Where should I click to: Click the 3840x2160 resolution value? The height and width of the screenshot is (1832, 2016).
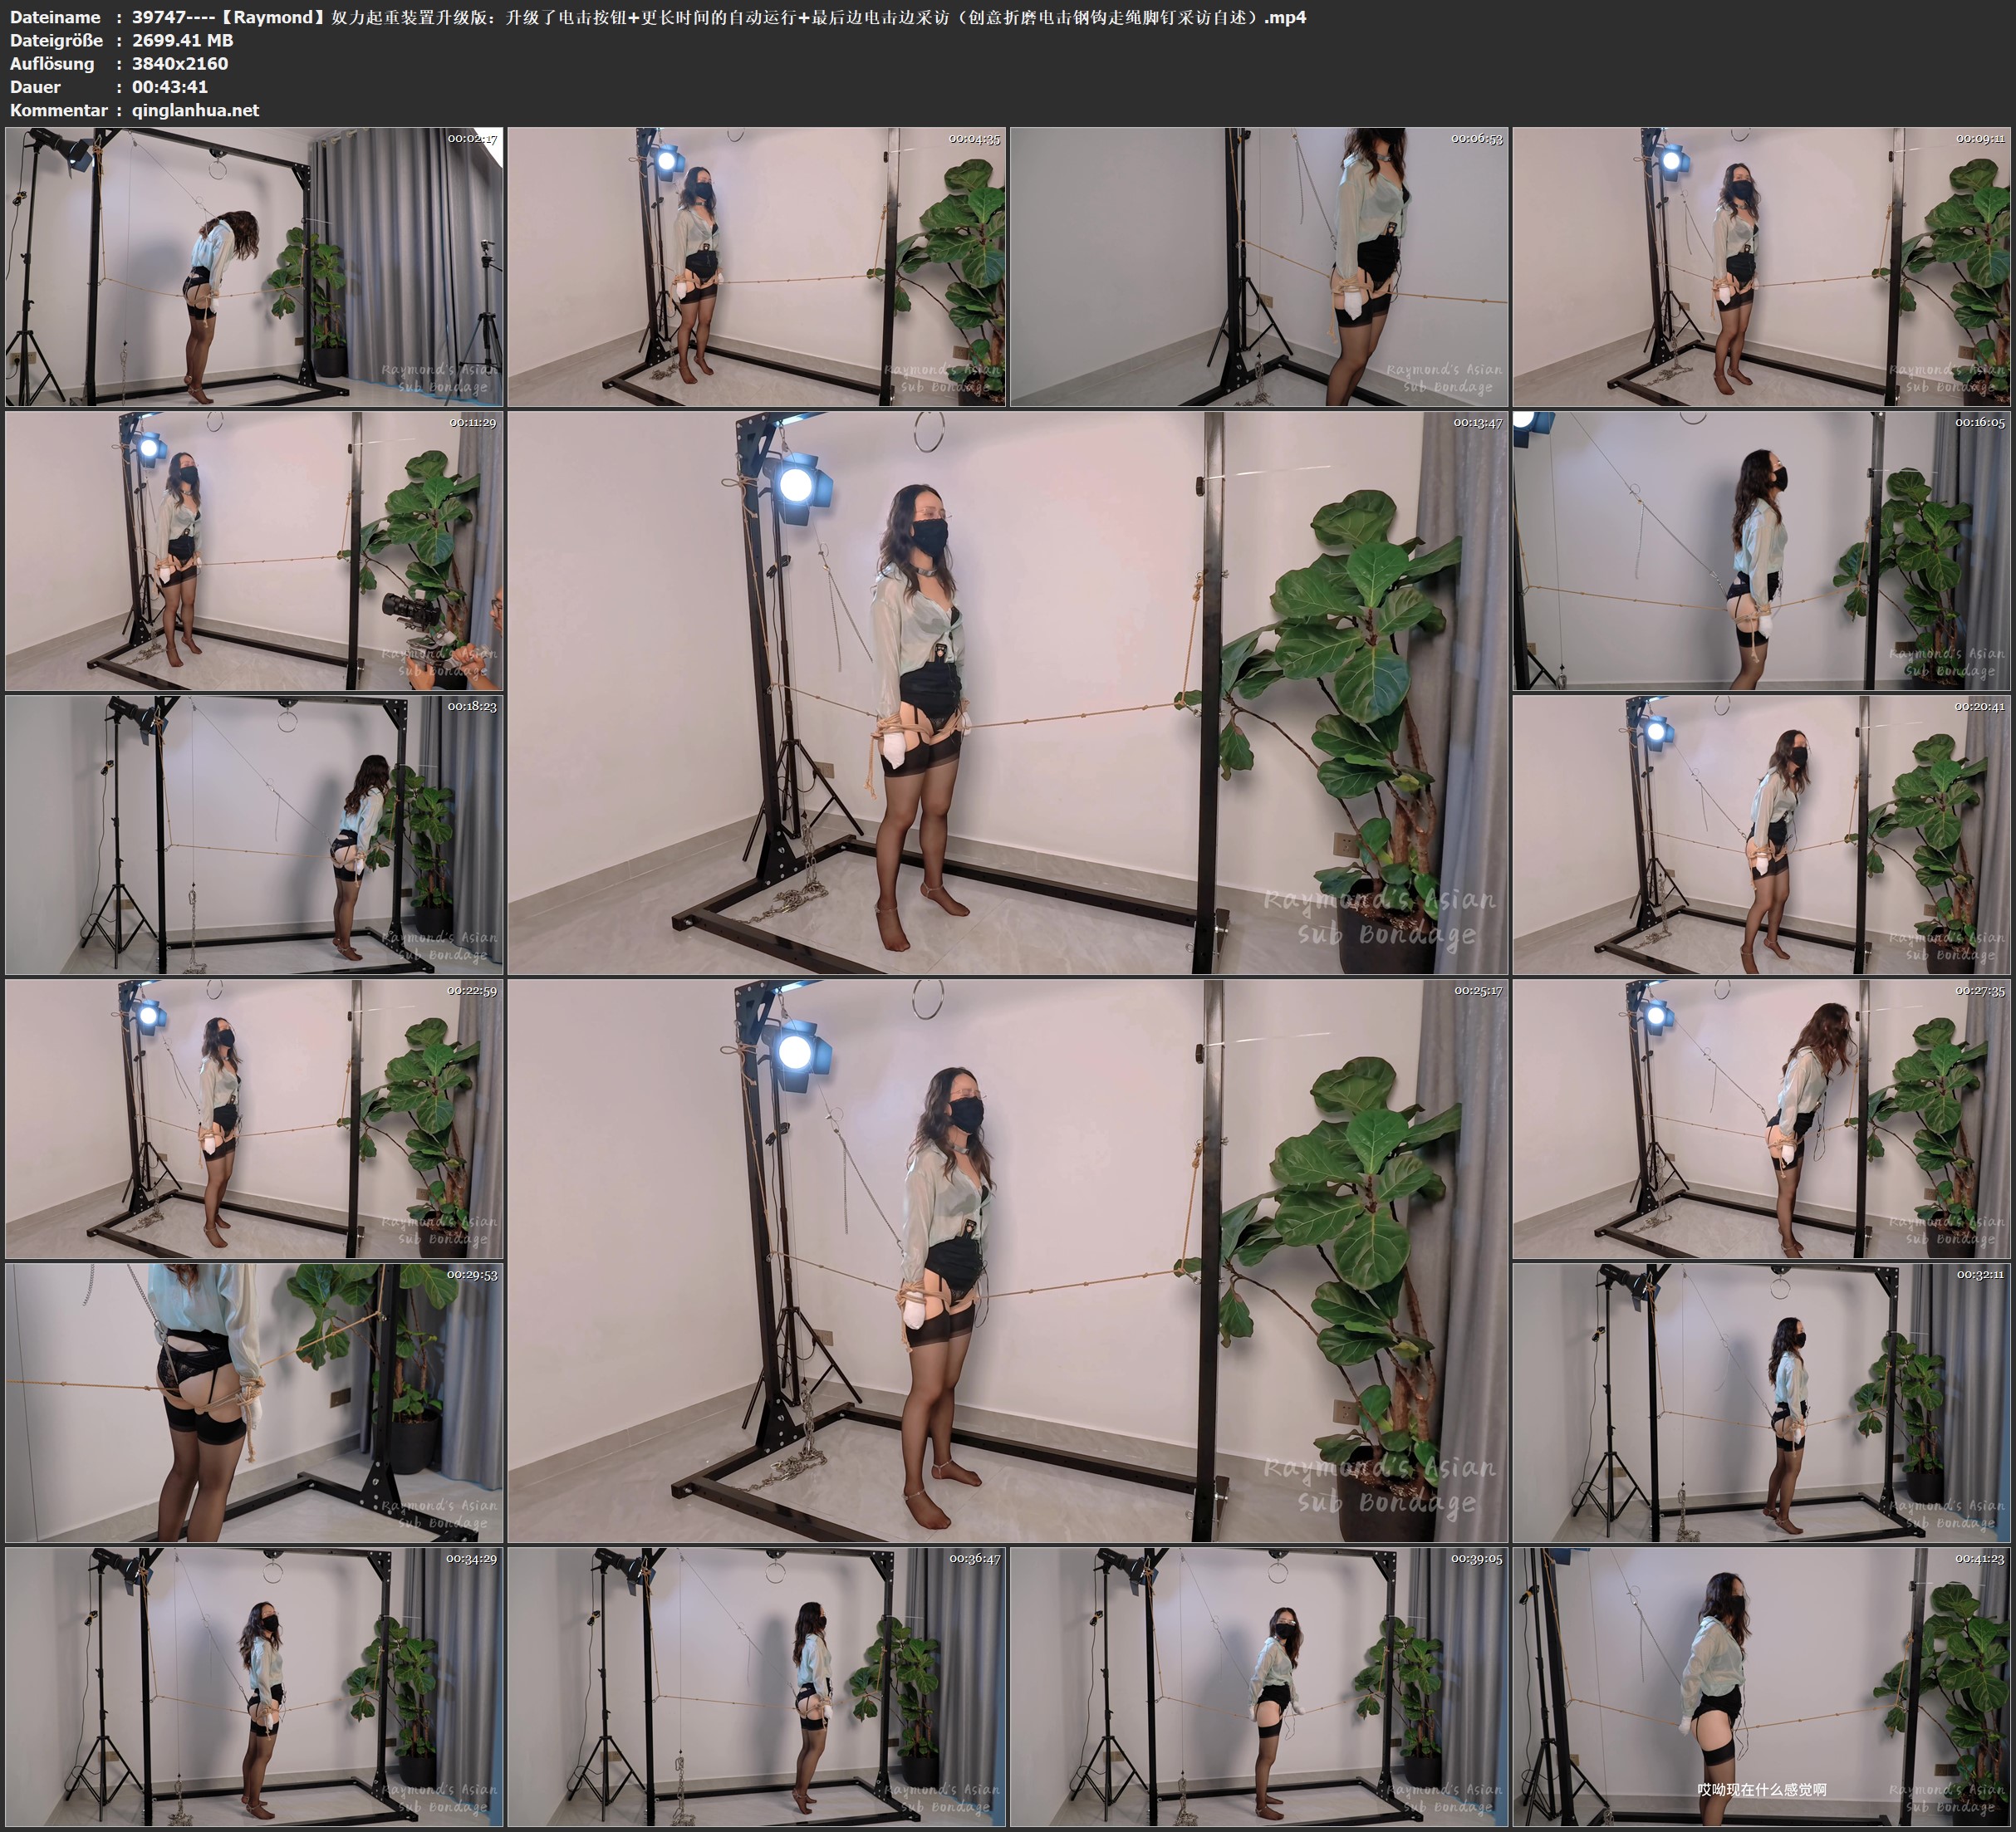tap(180, 63)
